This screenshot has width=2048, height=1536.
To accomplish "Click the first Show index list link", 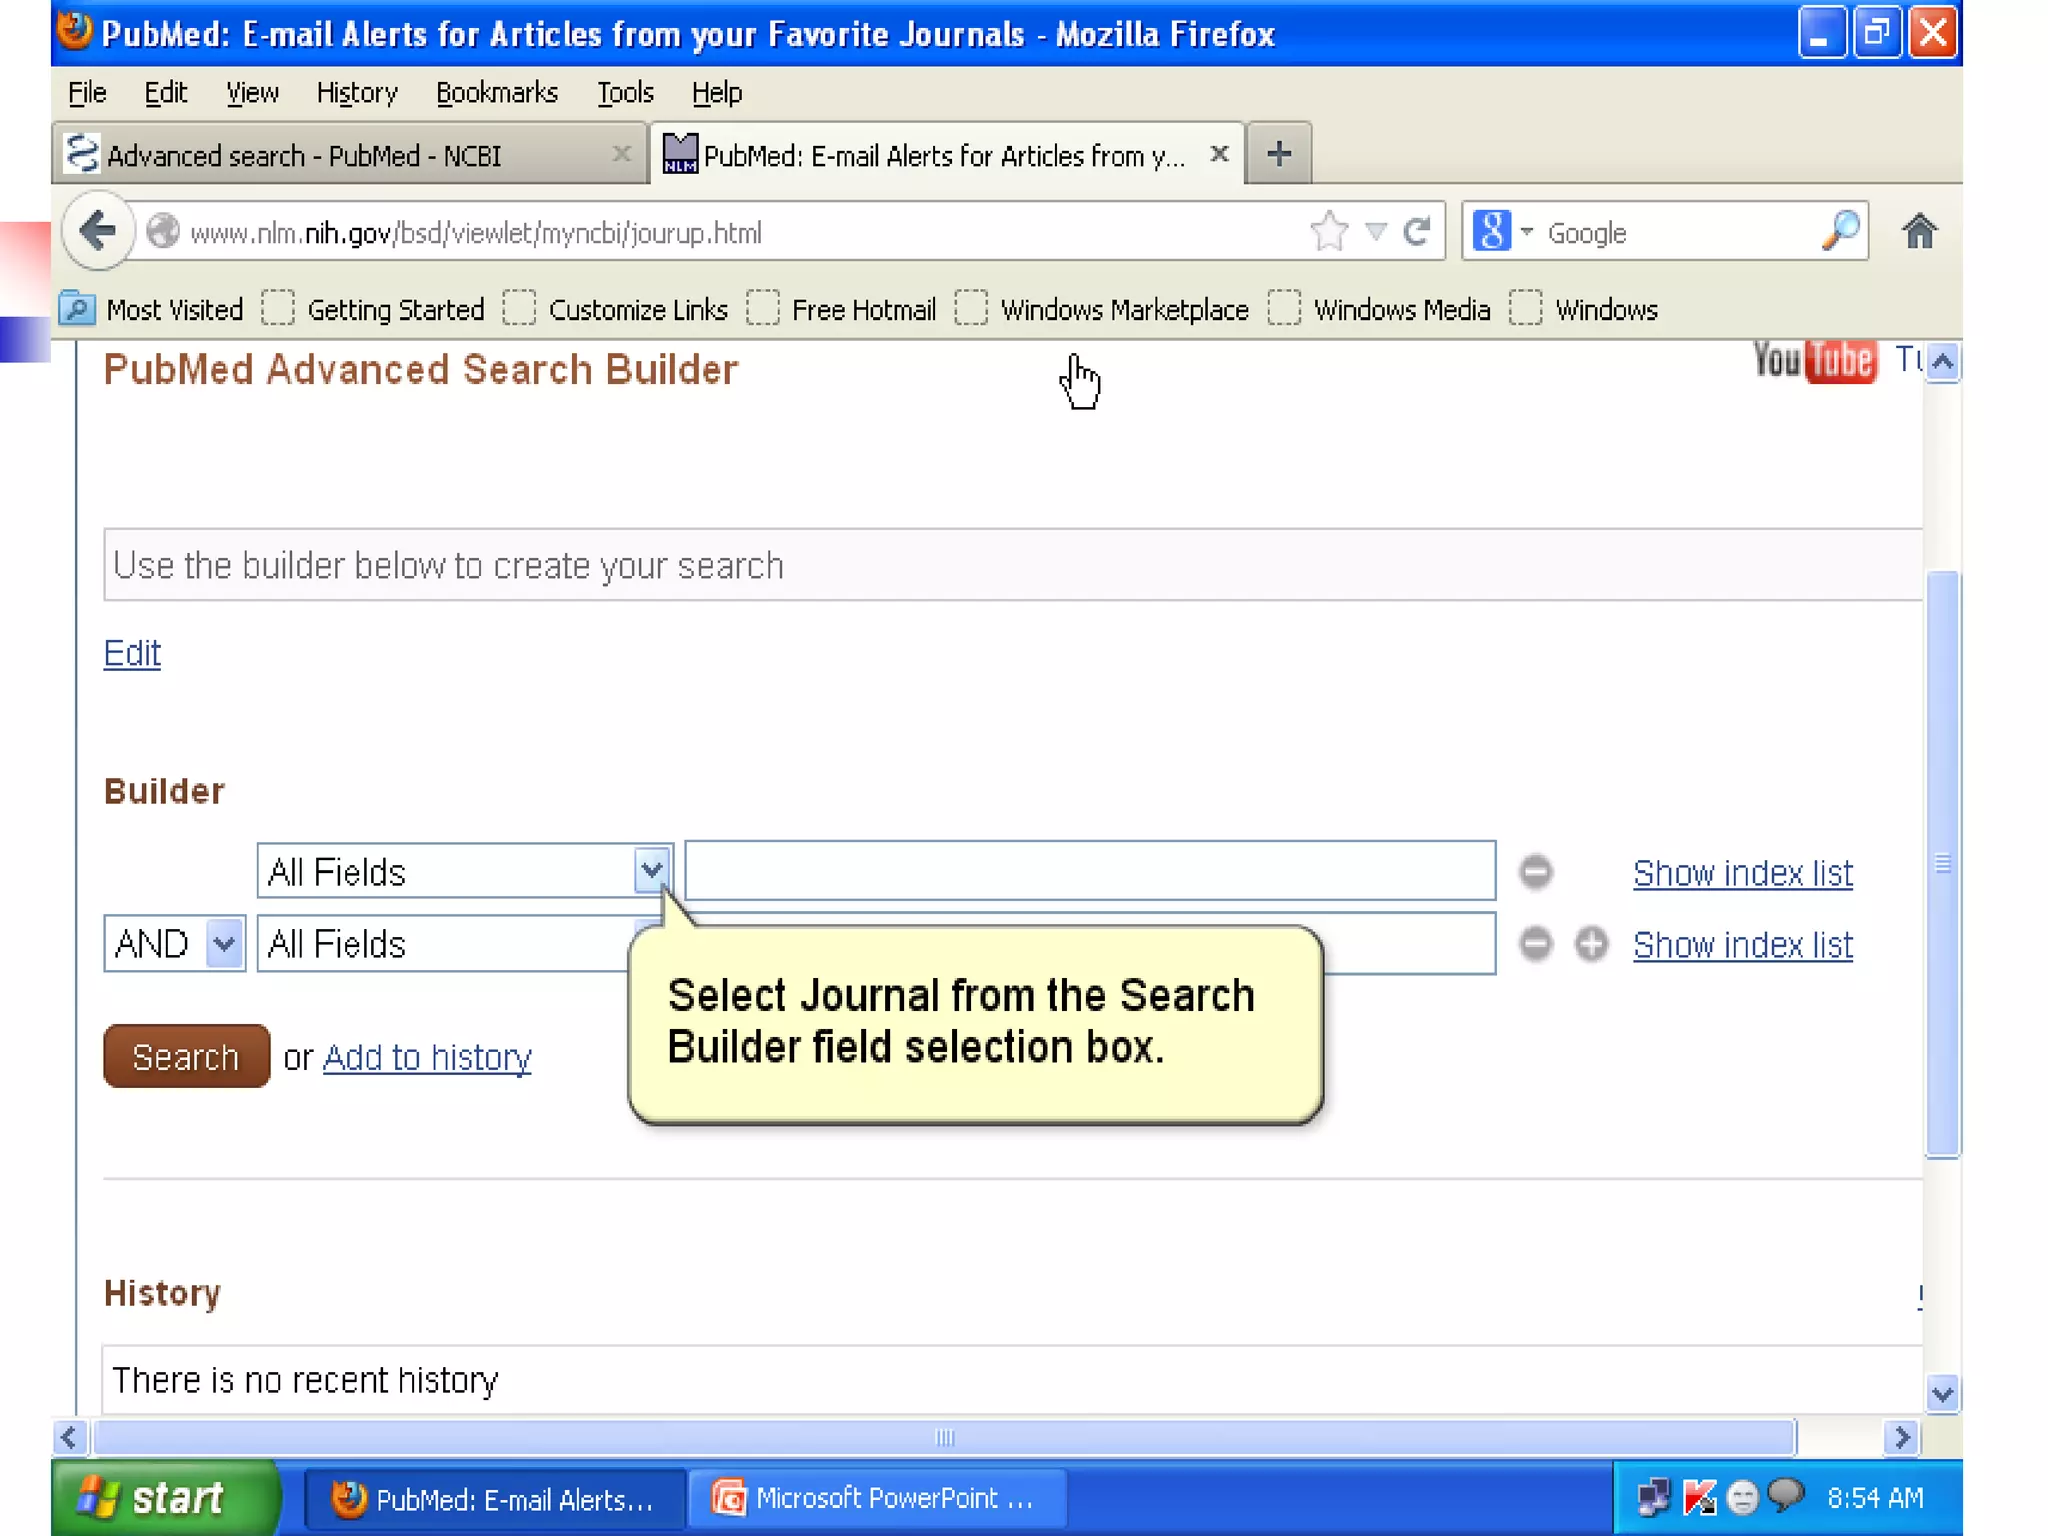I will point(1742,873).
